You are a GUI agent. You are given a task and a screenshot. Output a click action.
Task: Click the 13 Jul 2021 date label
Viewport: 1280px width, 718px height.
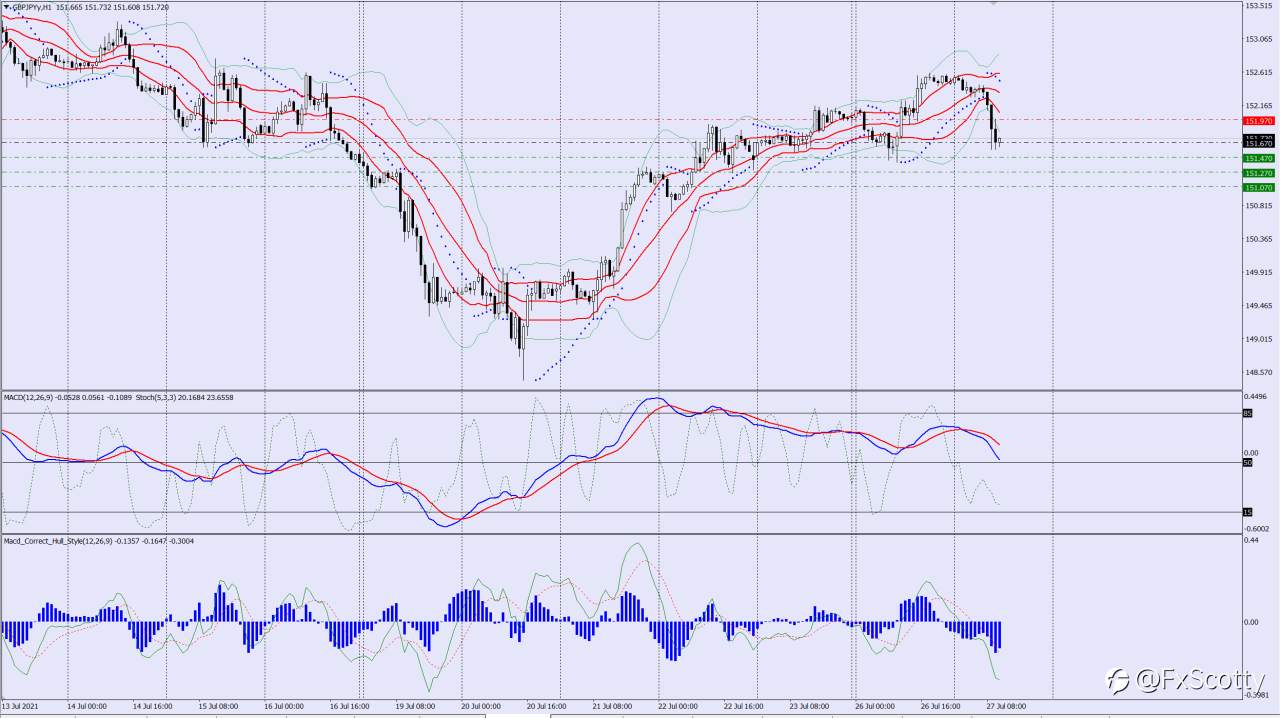pos(19,705)
